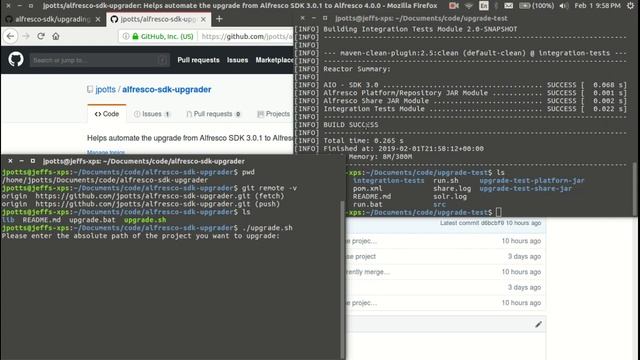The width and height of the screenshot is (640, 360).
Task: Go to the Firefox home page
Action: [x=56, y=36]
